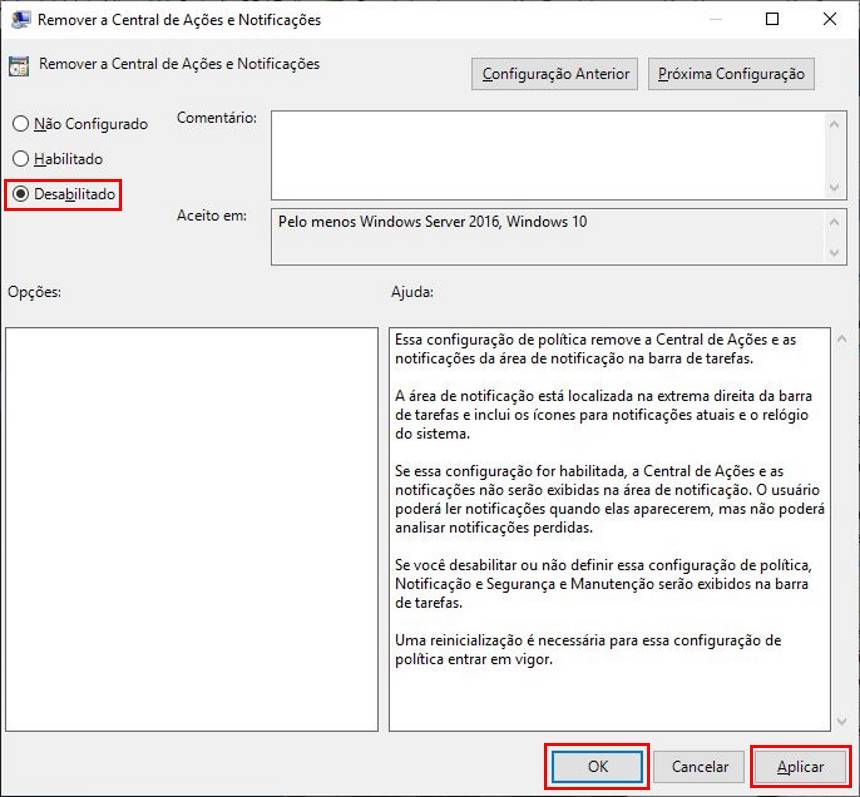This screenshot has height=797, width=860.
Task: Click the 'Comentário:' label
Action: pos(217,118)
